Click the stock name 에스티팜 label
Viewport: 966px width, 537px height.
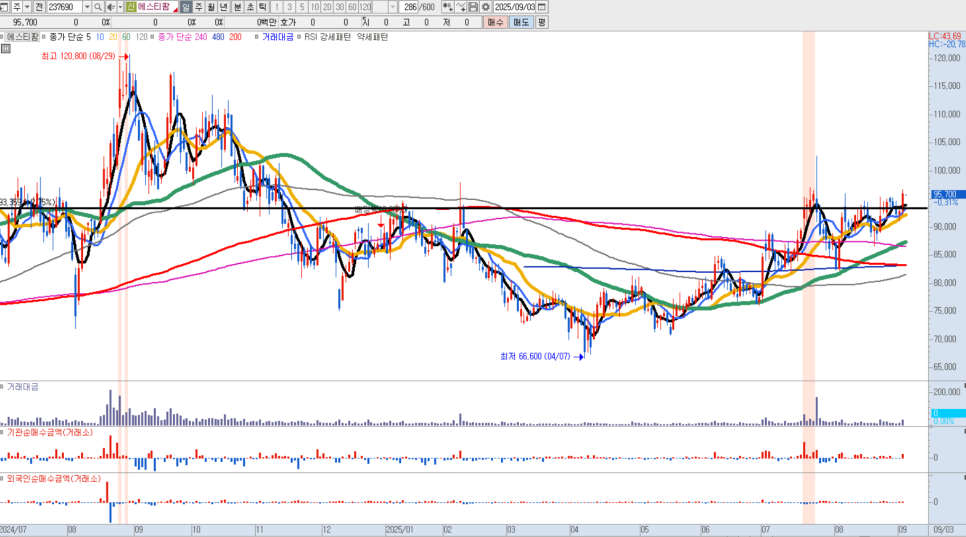[153, 7]
